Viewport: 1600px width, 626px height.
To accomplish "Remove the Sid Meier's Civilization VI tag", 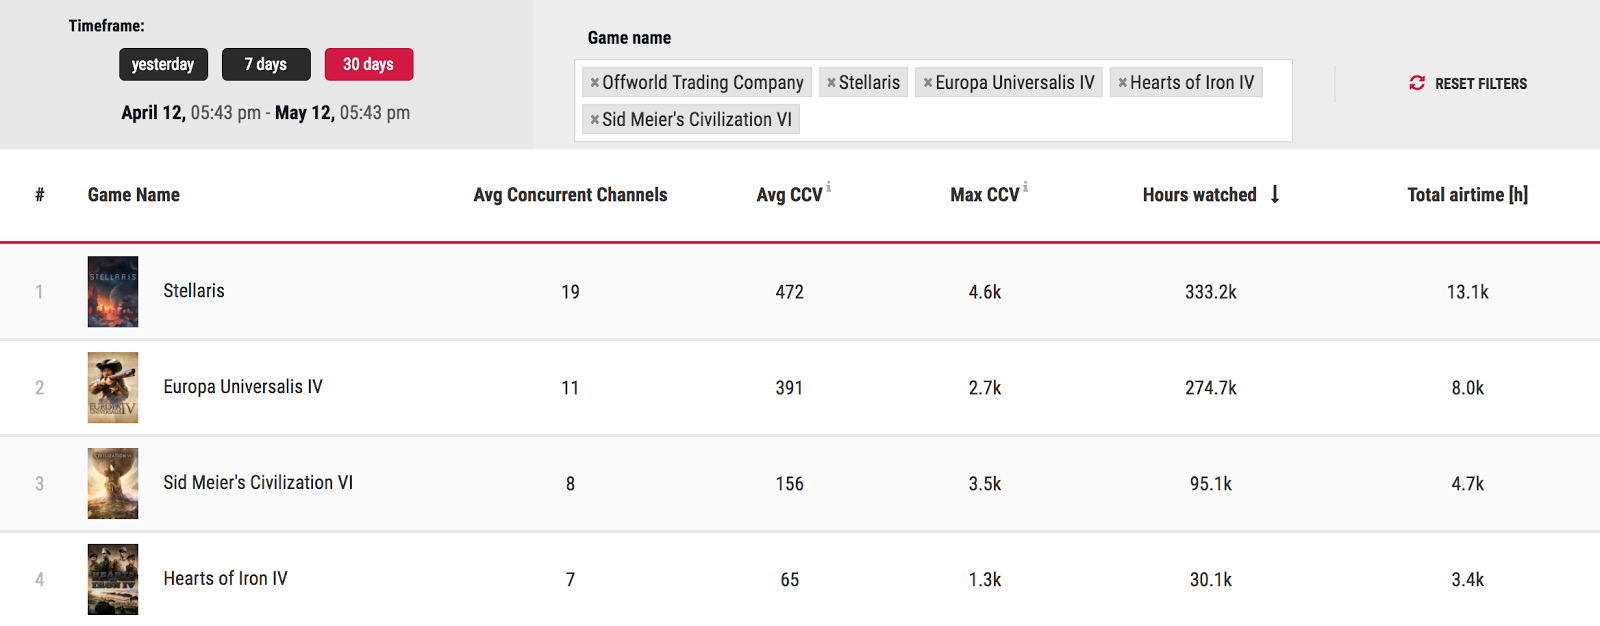I will pyautogui.click(x=595, y=120).
